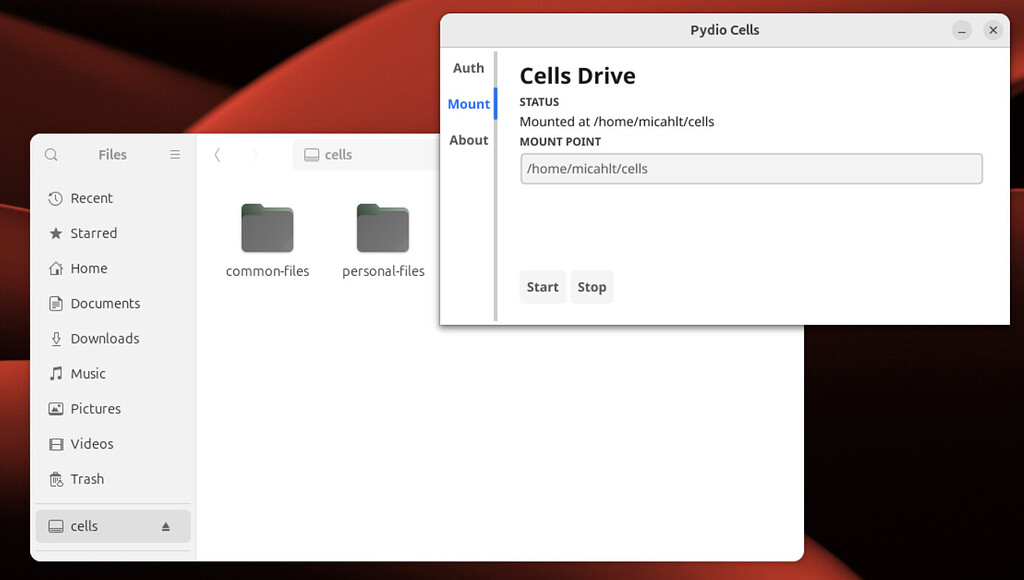Screen dimensions: 1024x580
Task: Open the search in Files window
Action: tap(51, 155)
